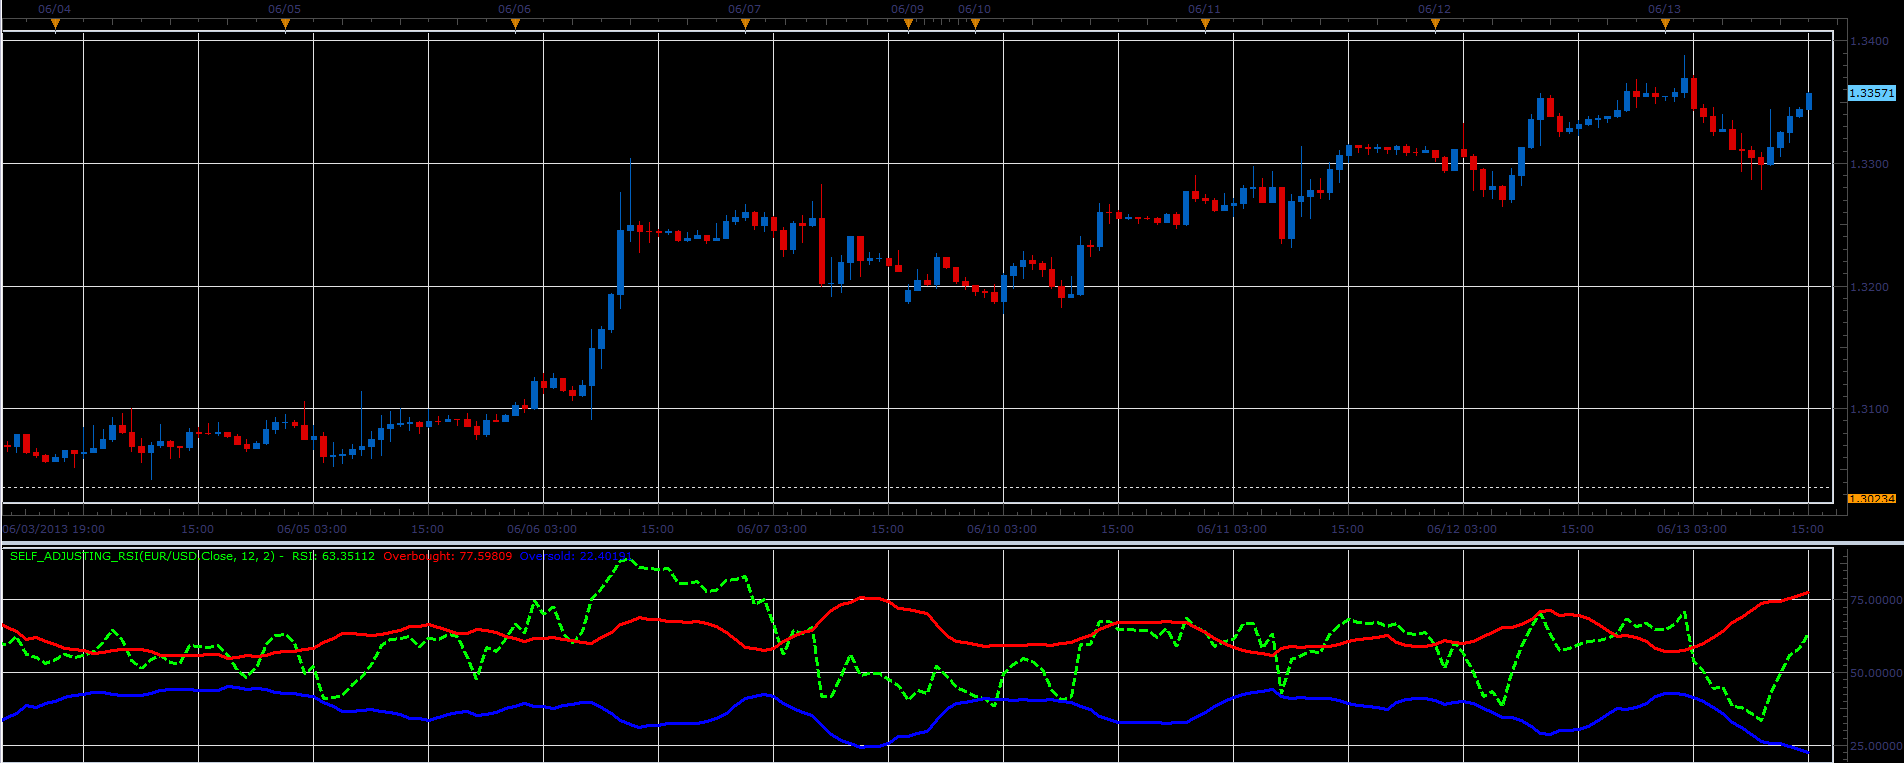Select the 06/06 day marker arrow

tap(515, 24)
